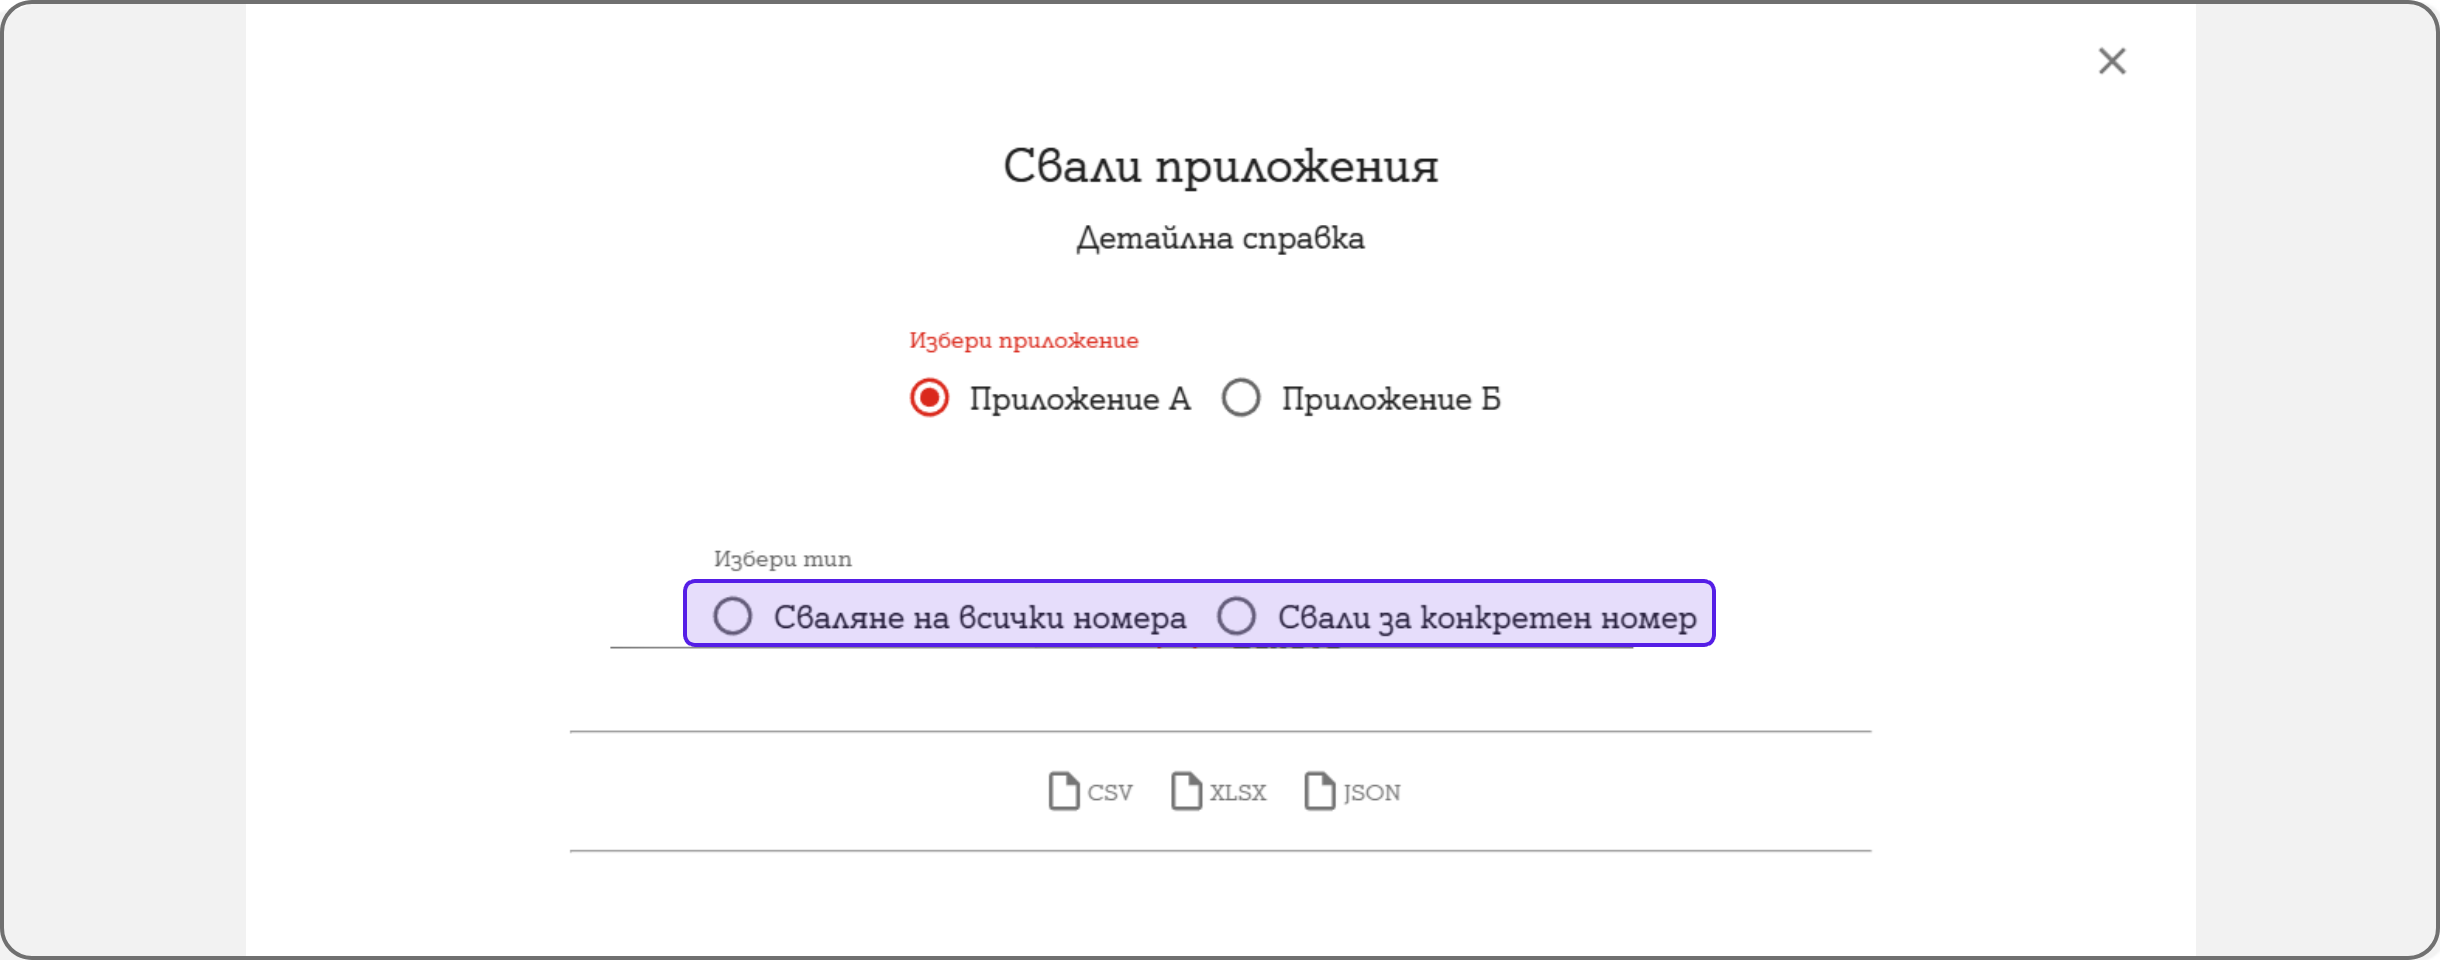Viewport: 2440px width, 960px height.
Task: Click the document icon beside CSV
Action: 1065,790
